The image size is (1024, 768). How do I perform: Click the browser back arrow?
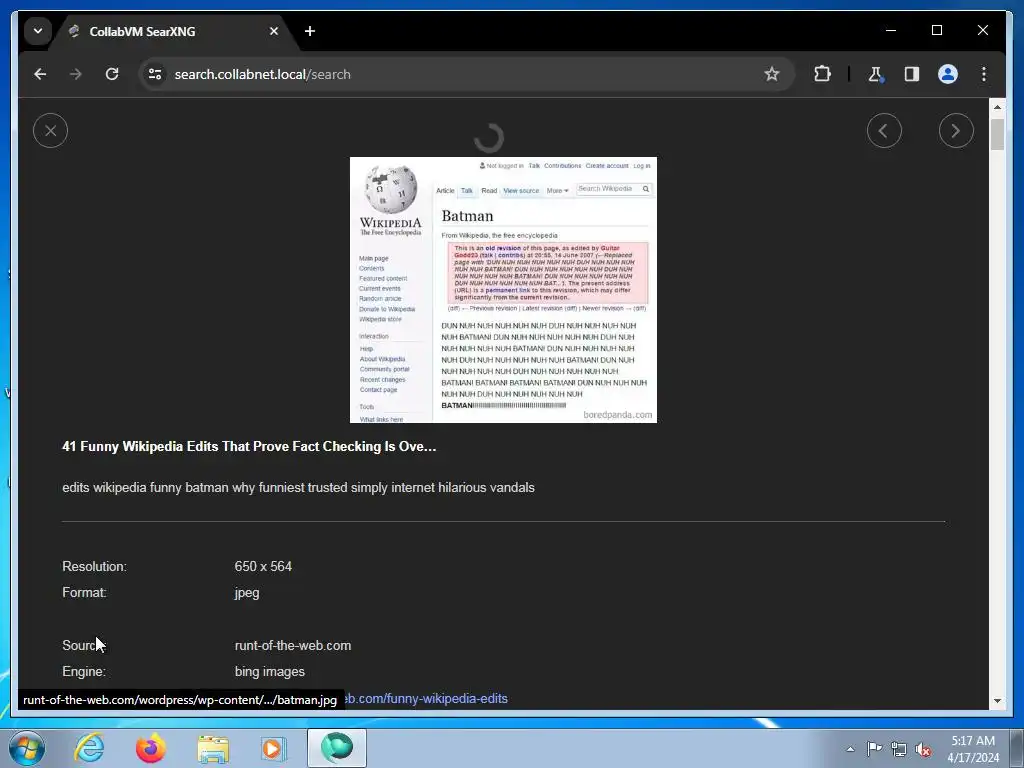(x=40, y=74)
